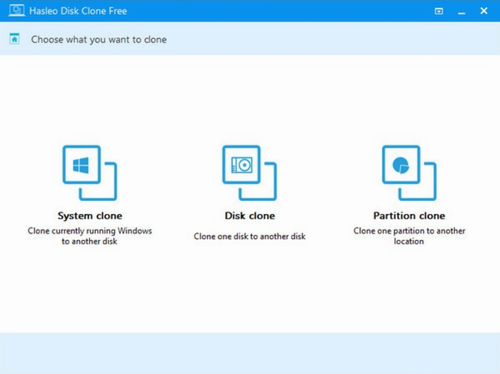The height and width of the screenshot is (374, 500).
Task: Click the 'Hasleo Disk Clone Free' window title
Action: click(x=78, y=11)
